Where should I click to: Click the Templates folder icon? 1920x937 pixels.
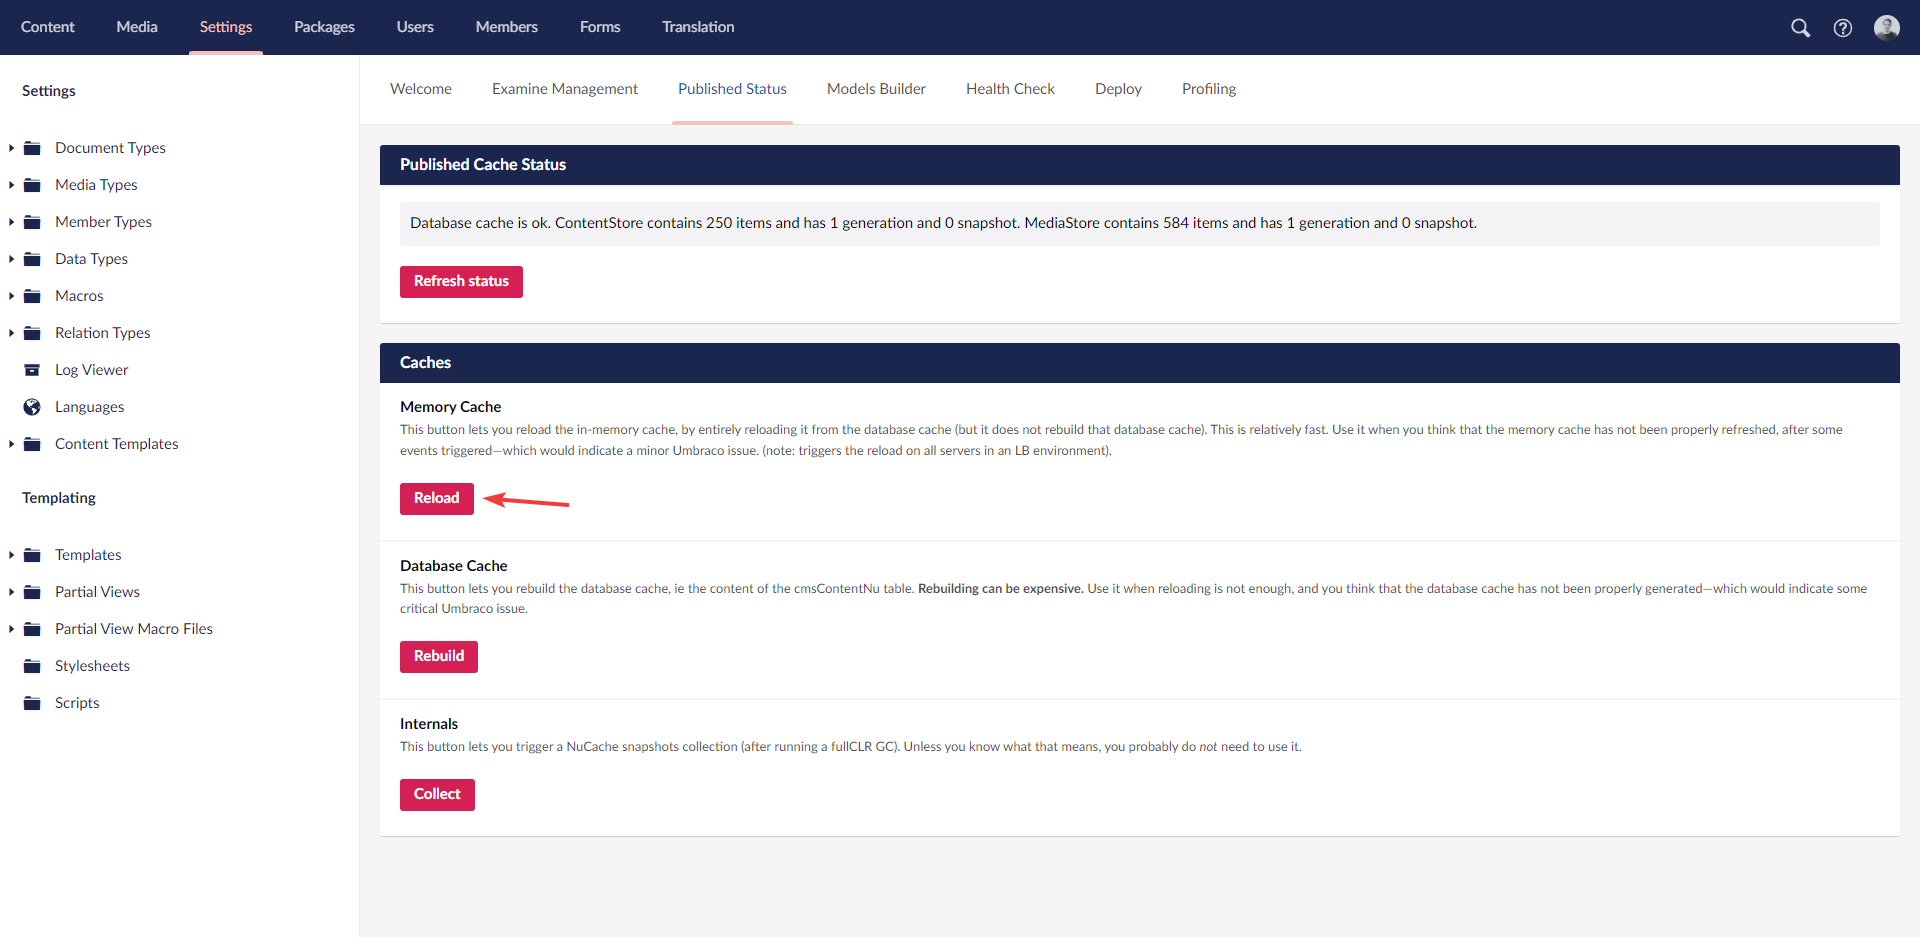click(32, 555)
